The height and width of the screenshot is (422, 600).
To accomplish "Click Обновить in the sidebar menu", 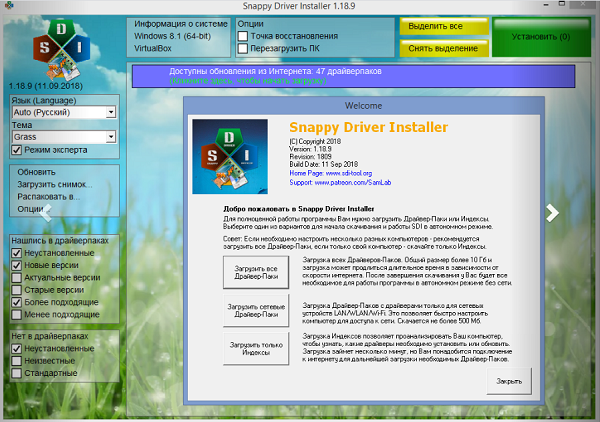I will pyautogui.click(x=36, y=172).
